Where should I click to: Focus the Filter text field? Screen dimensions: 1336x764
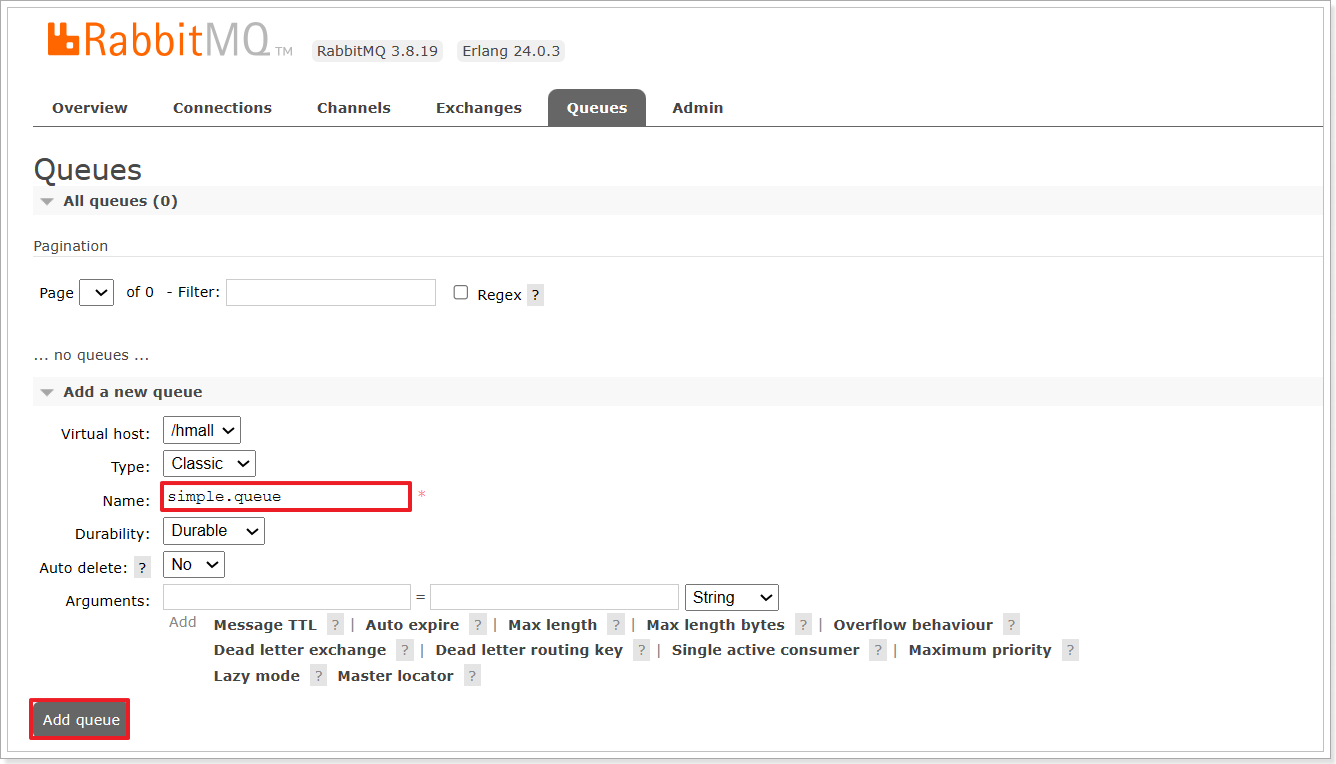[331, 292]
